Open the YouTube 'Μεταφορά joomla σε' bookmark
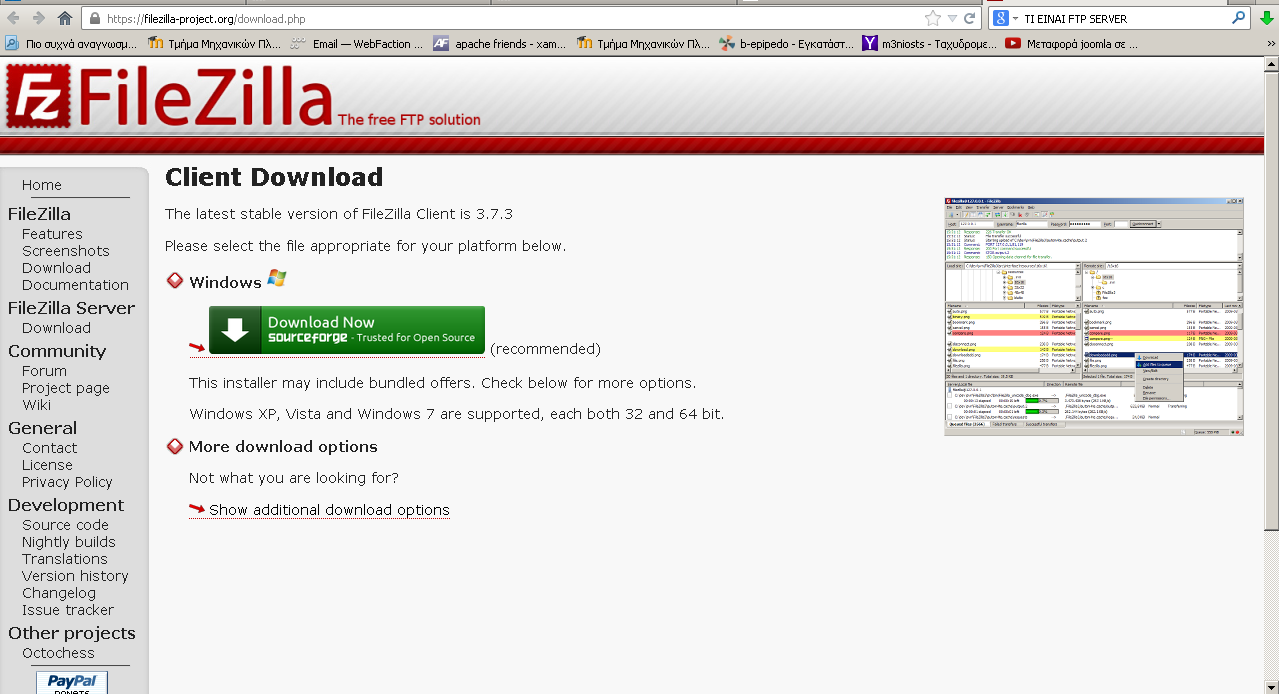This screenshot has height=694, width=1279. [1072, 43]
